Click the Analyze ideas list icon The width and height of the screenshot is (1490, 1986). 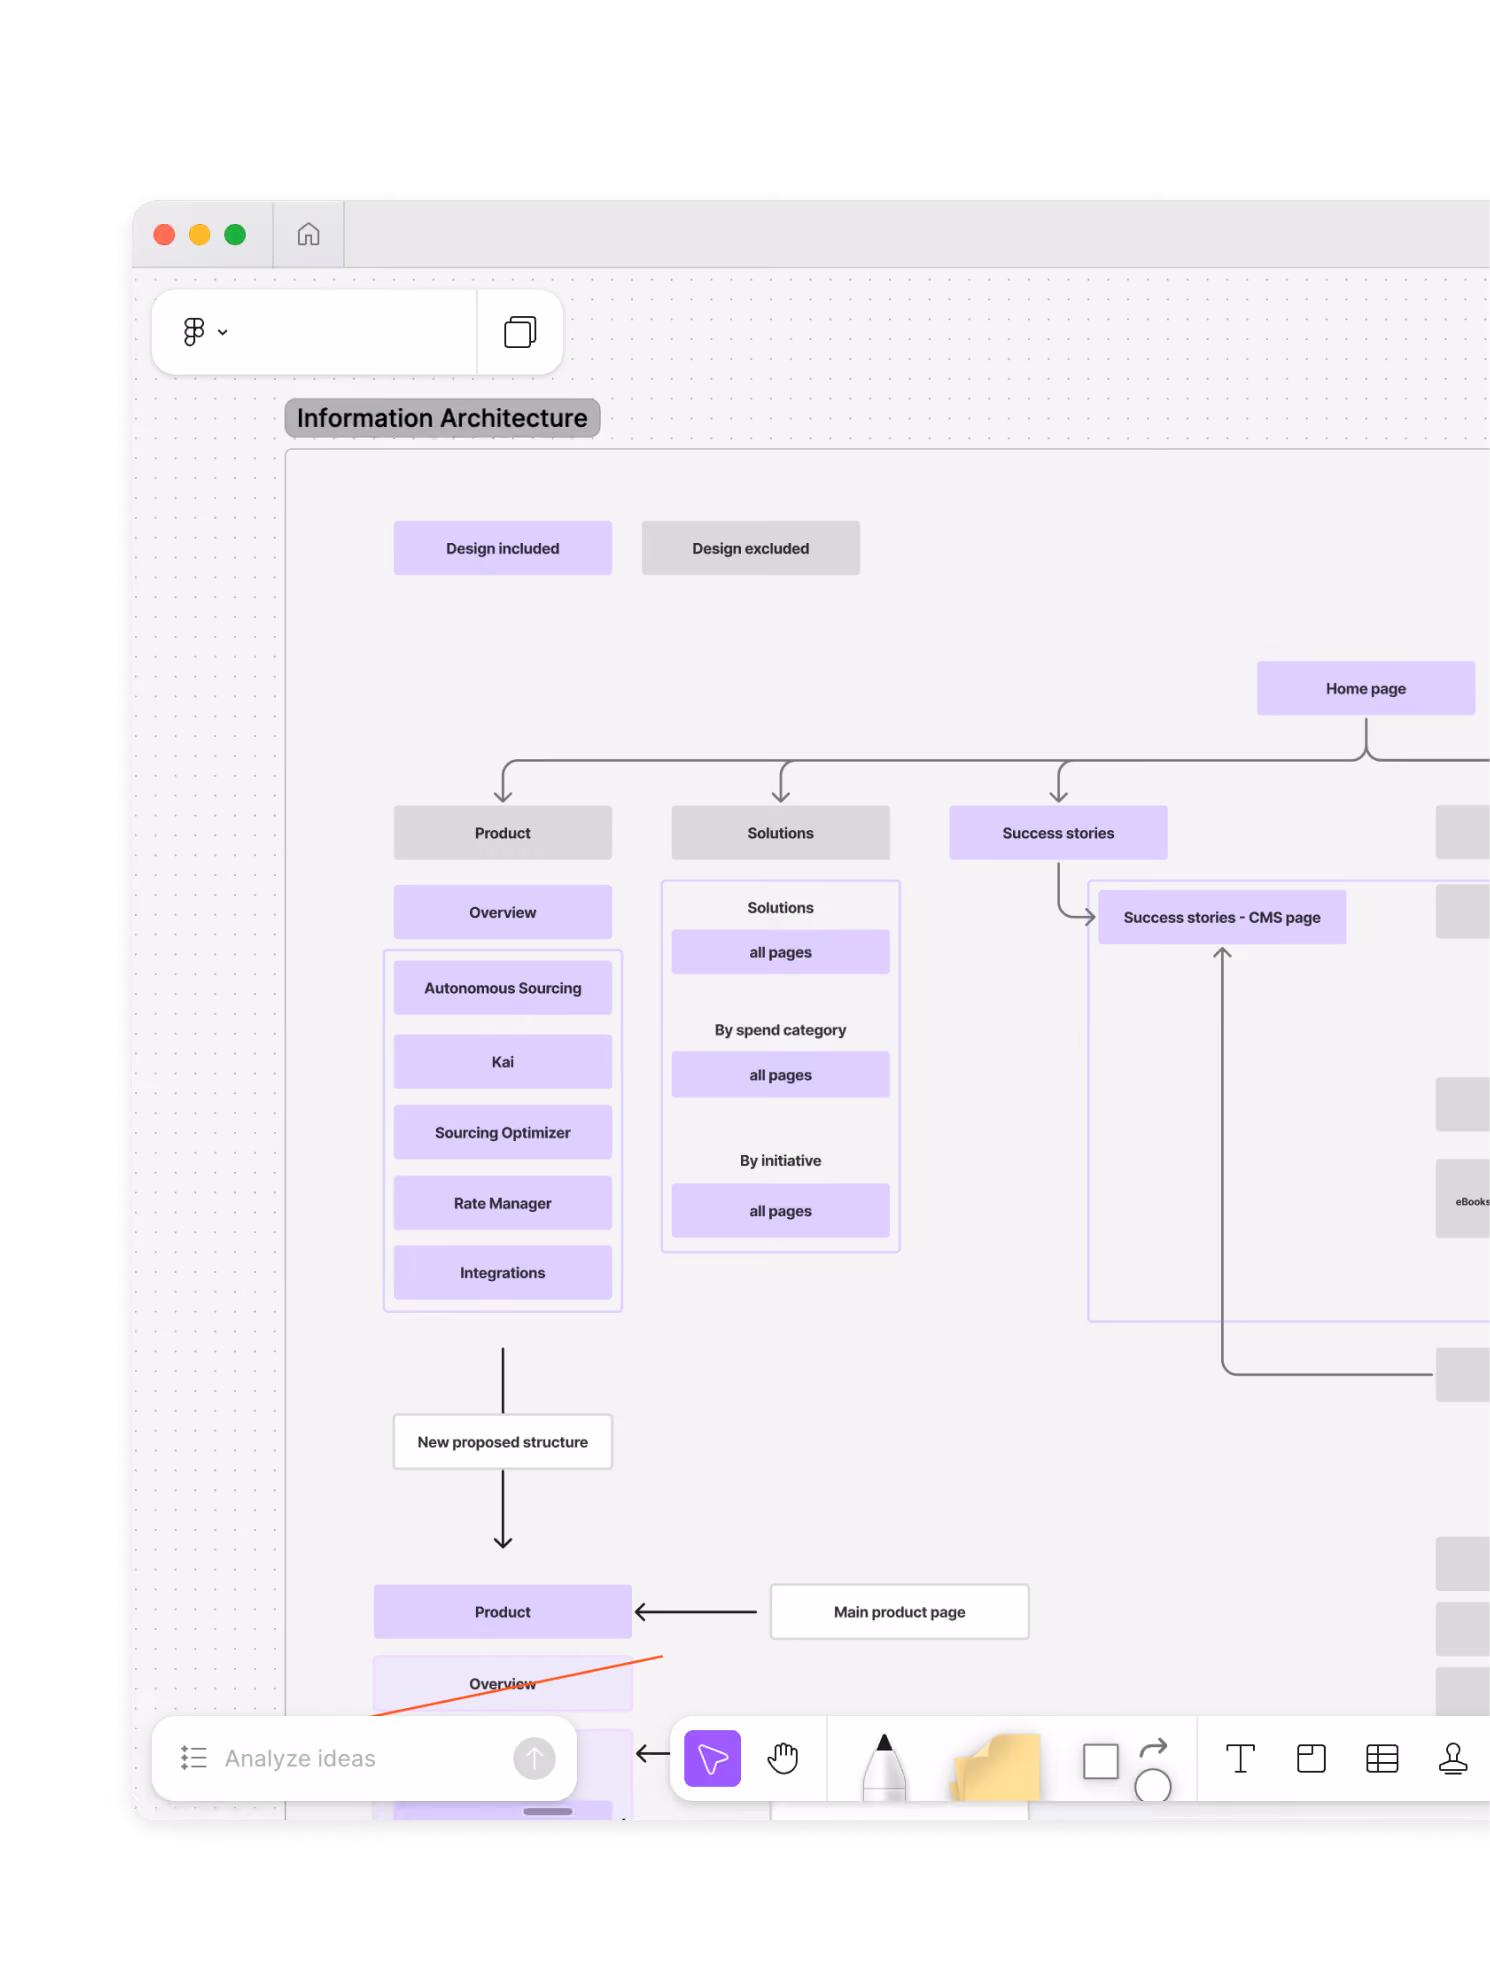(194, 1758)
